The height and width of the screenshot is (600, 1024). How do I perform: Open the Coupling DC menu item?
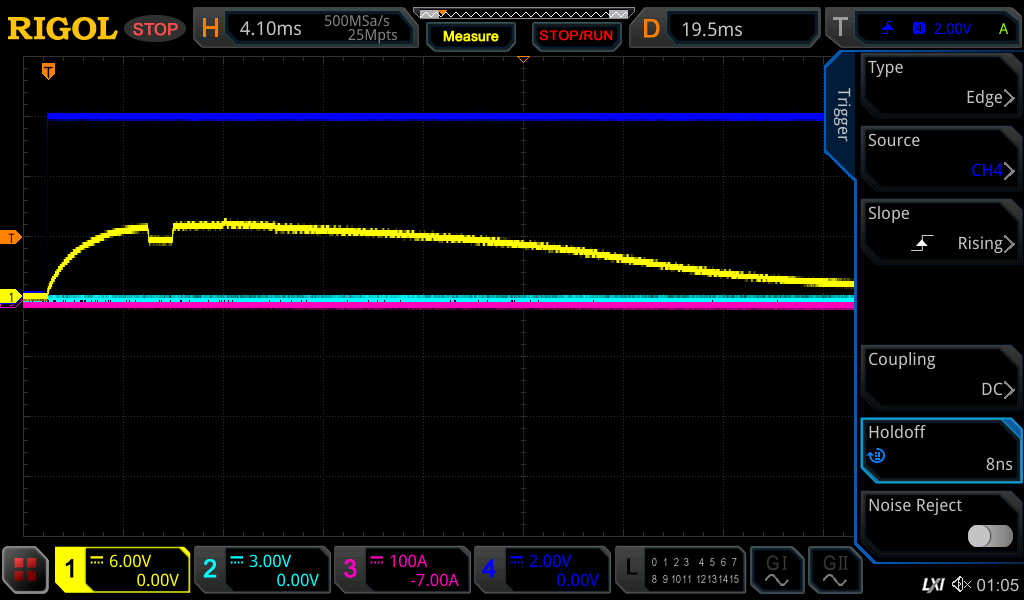[940, 375]
